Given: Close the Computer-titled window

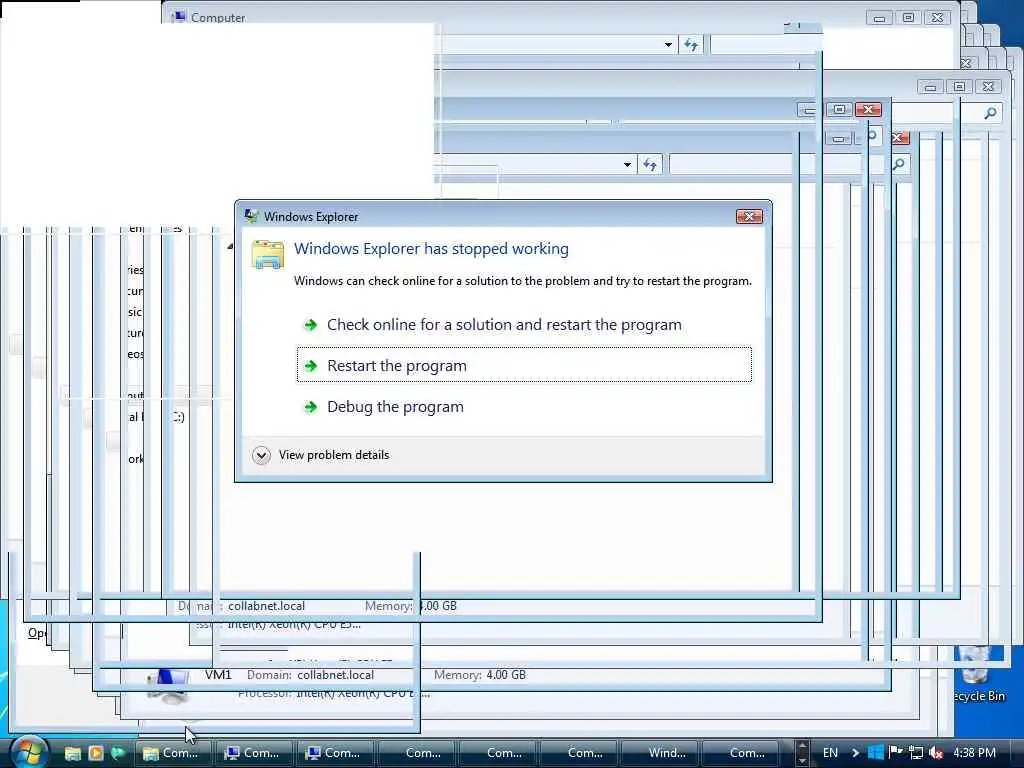Looking at the screenshot, I should click(x=937, y=18).
